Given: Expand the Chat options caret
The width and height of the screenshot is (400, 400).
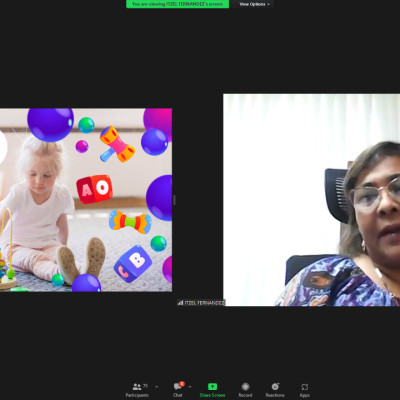Looking at the screenshot, I should point(190,387).
